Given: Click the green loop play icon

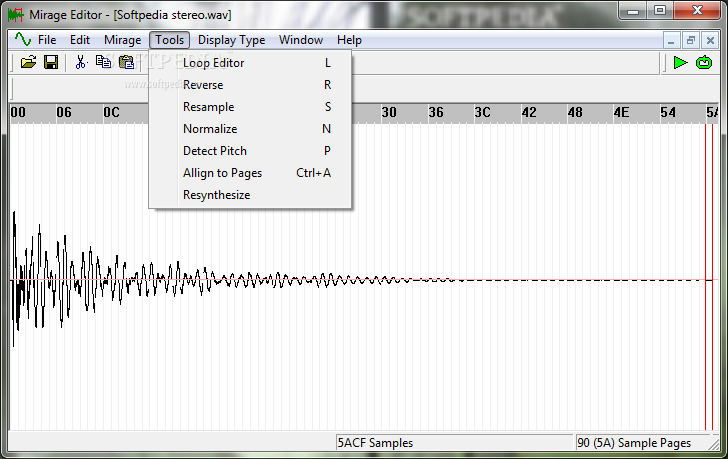Looking at the screenshot, I should click(704, 62).
